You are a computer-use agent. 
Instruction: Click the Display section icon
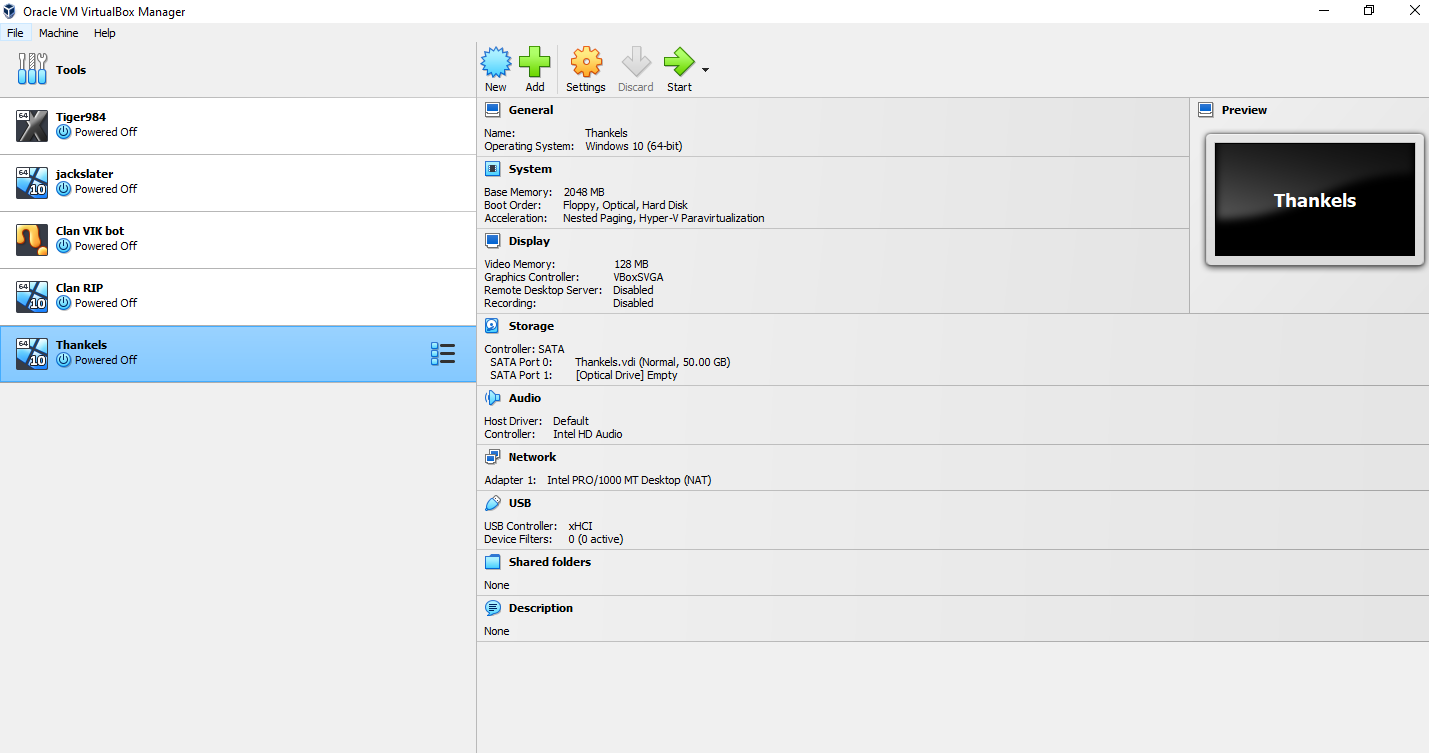click(x=492, y=241)
